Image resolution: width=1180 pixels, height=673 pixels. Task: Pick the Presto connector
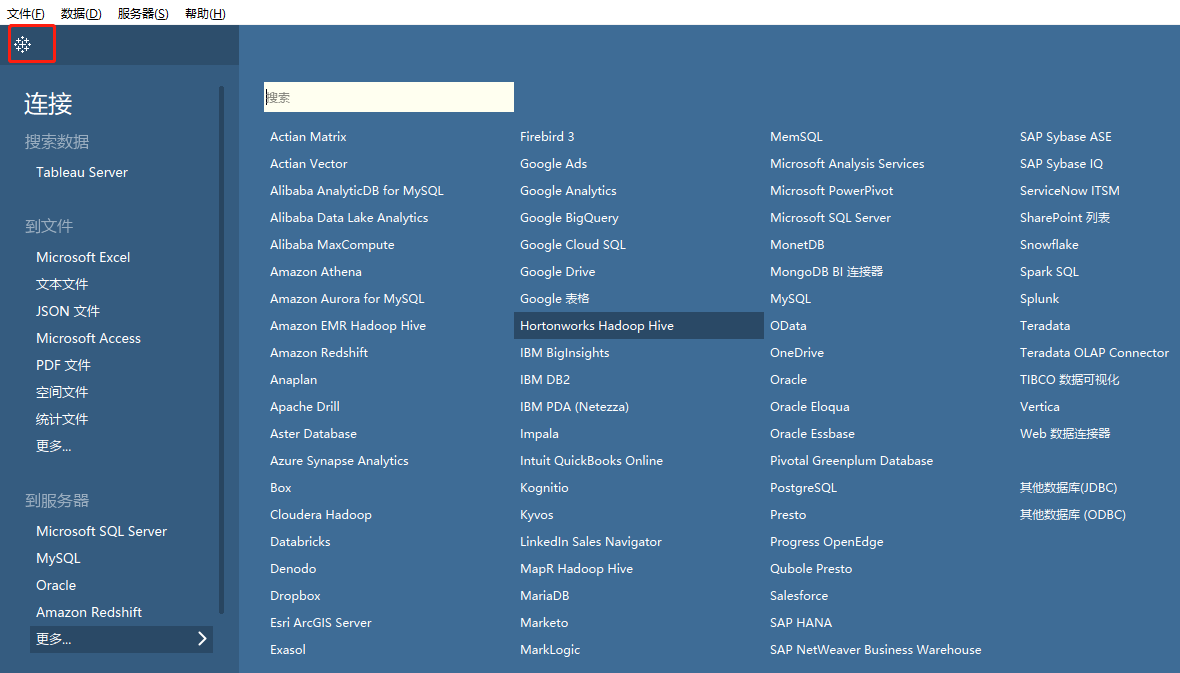point(788,515)
